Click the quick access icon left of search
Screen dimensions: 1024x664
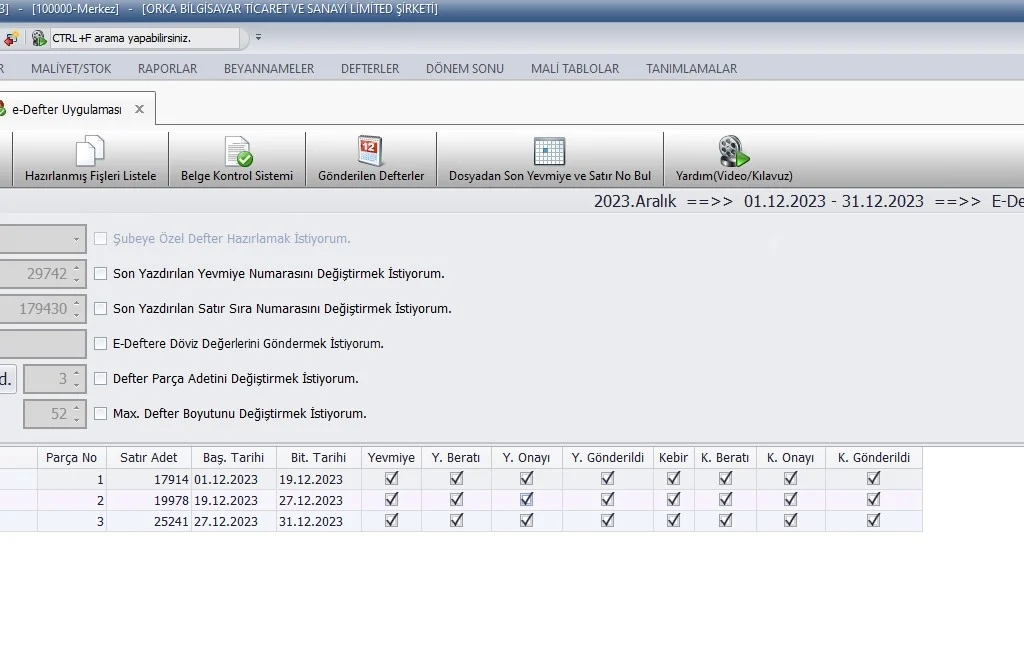point(11,38)
